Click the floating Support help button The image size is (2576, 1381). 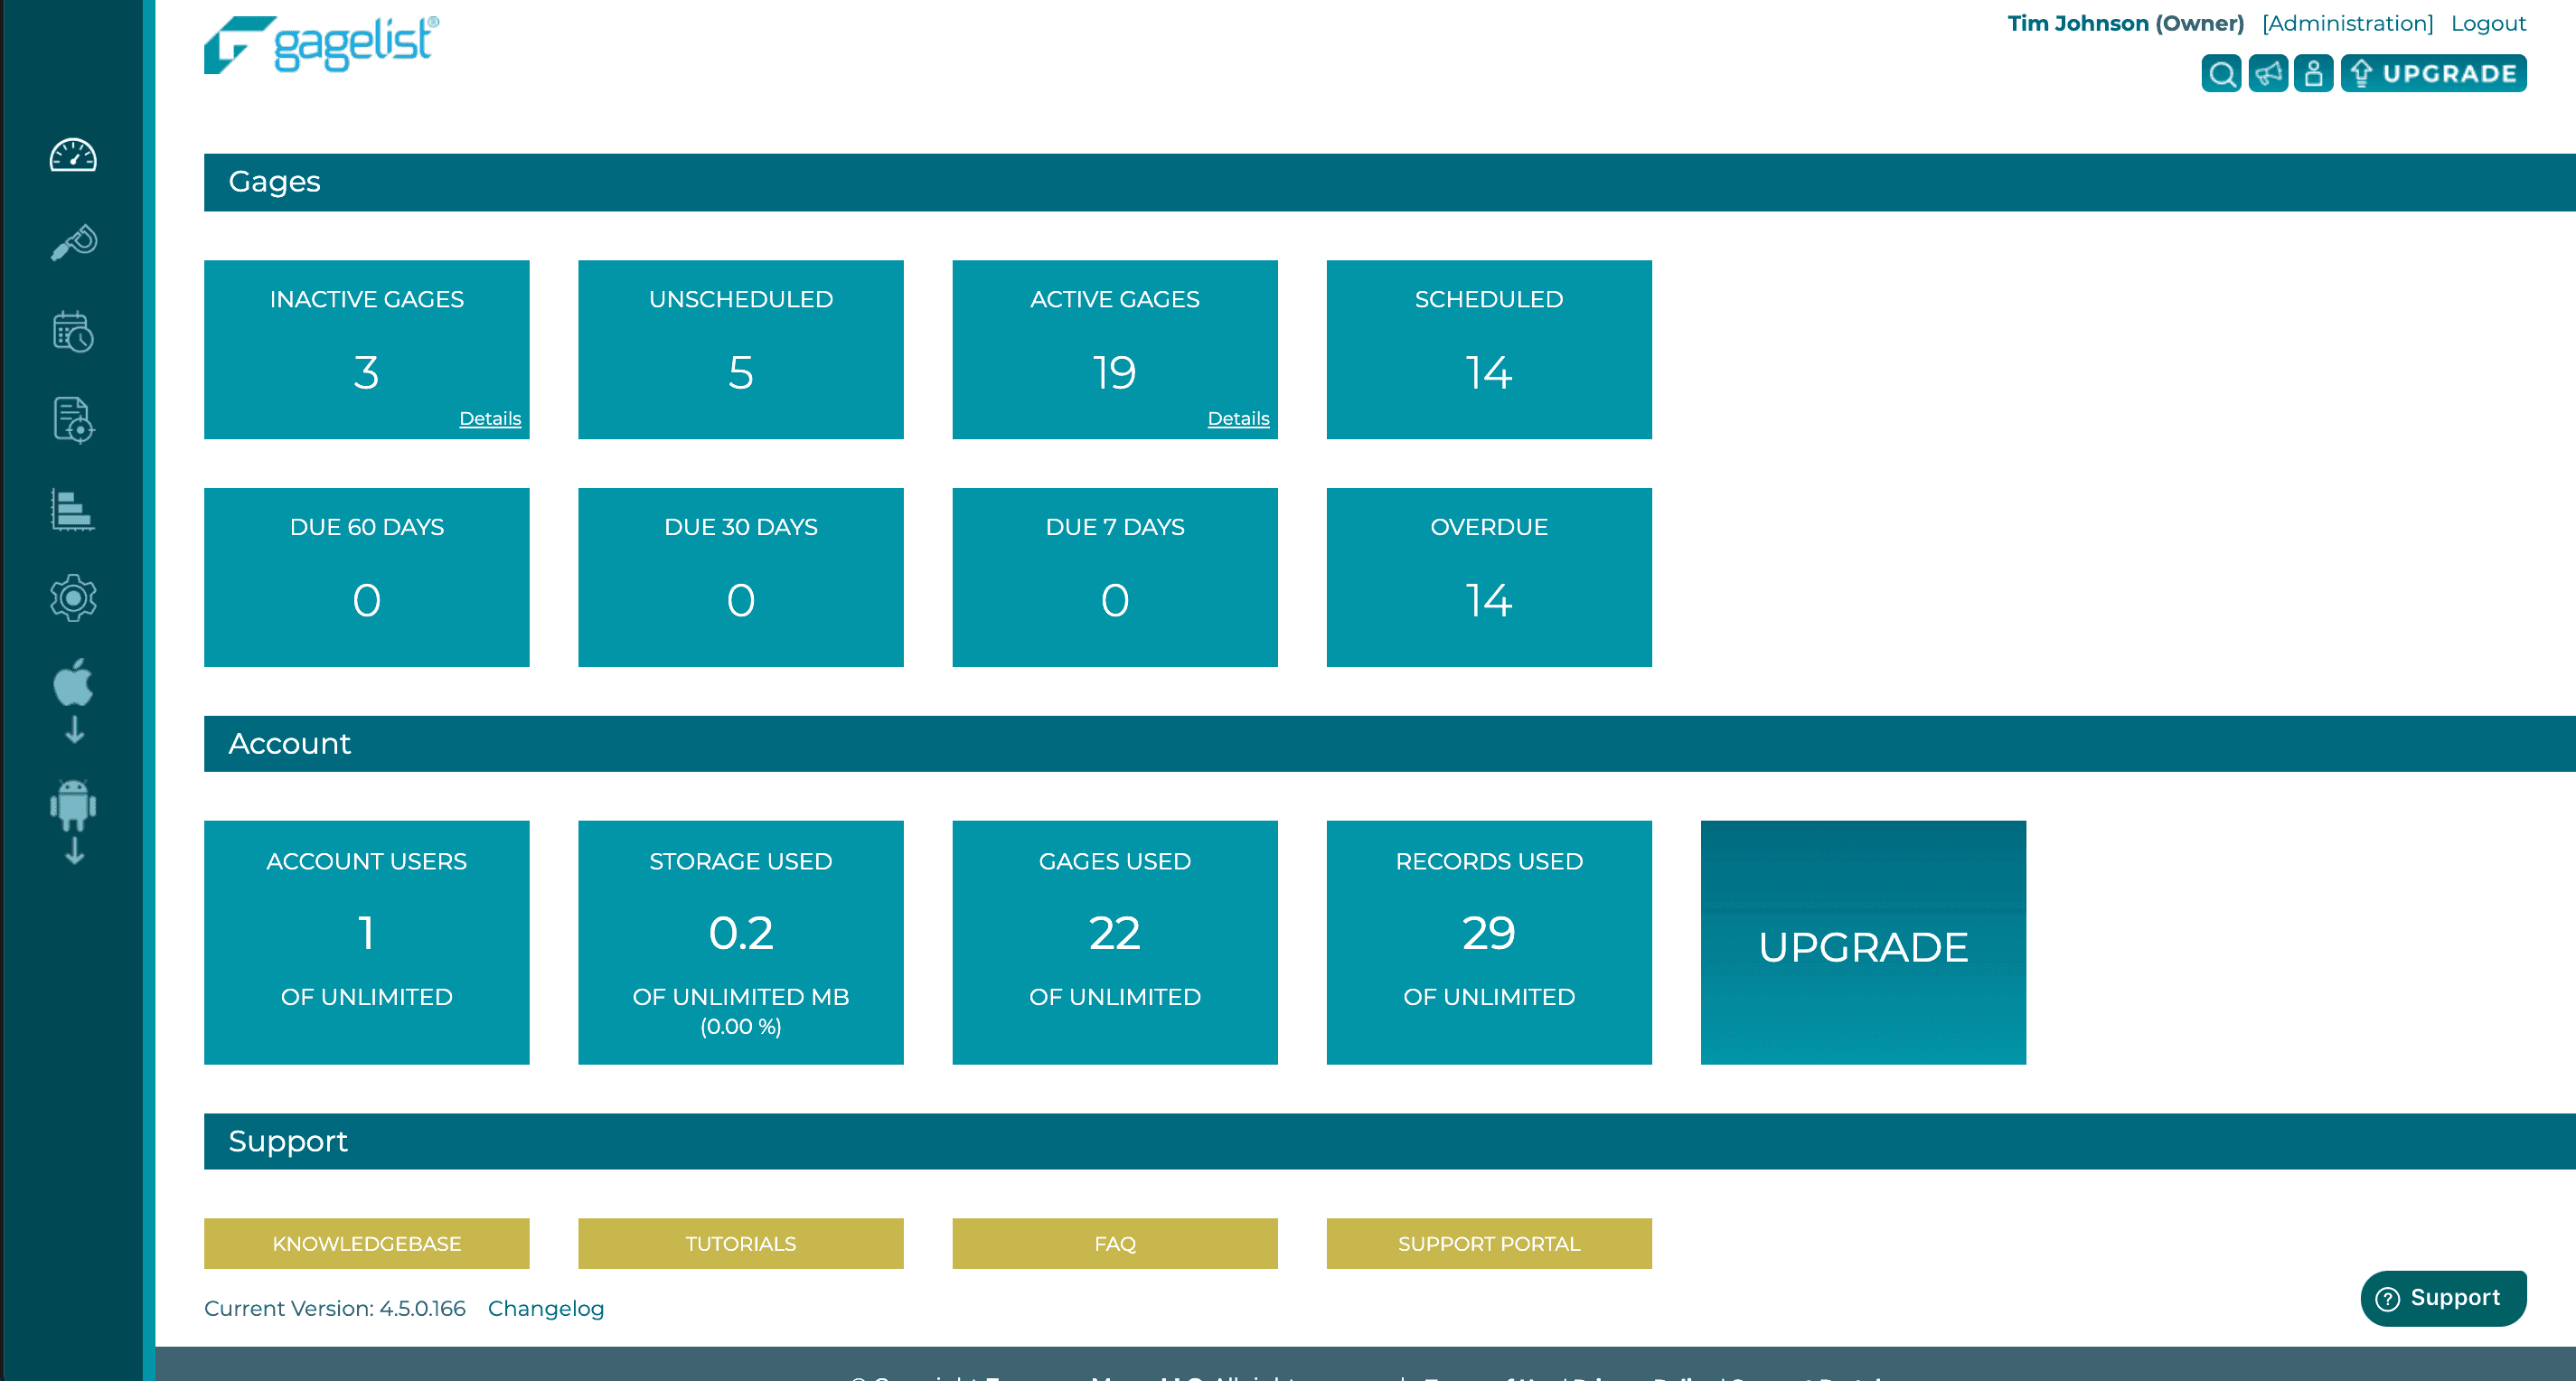[2442, 1298]
